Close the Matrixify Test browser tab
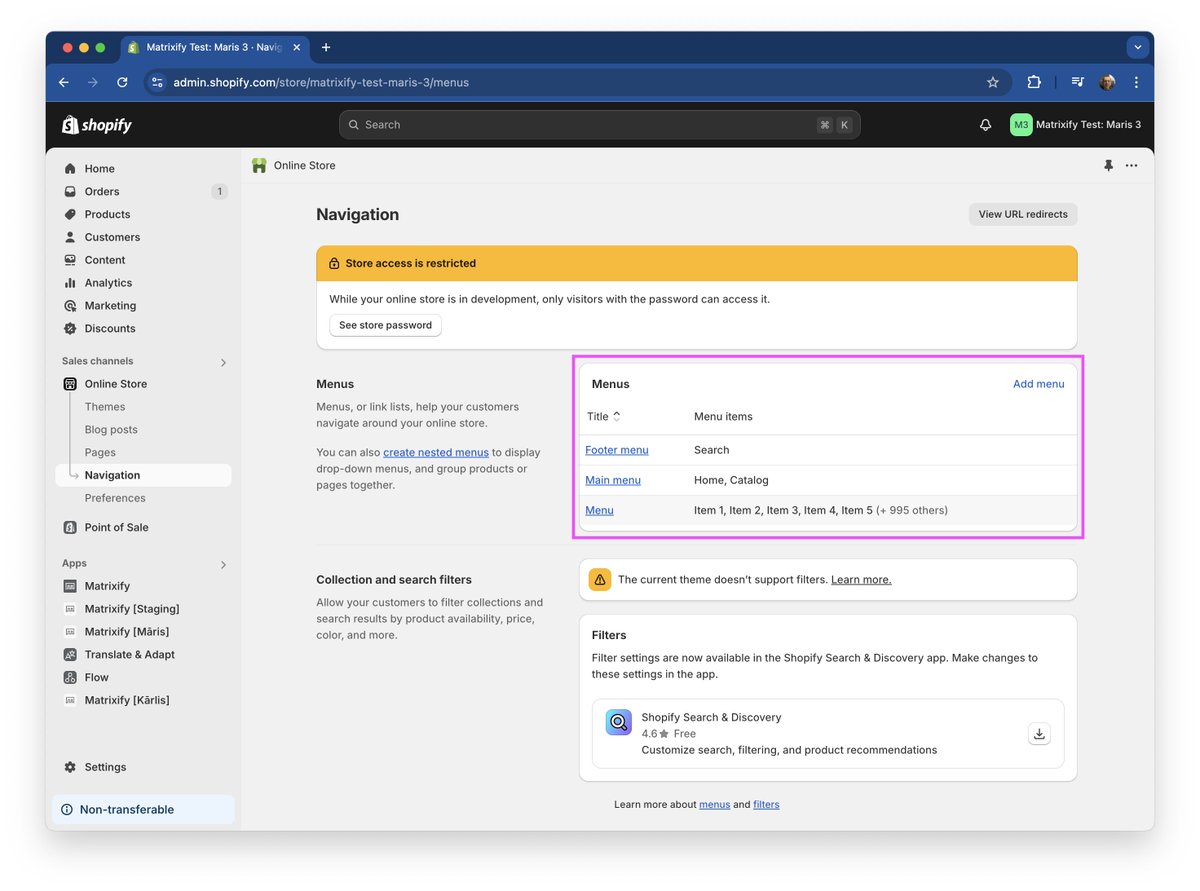Viewport: 1200px width, 891px height. coord(296,47)
